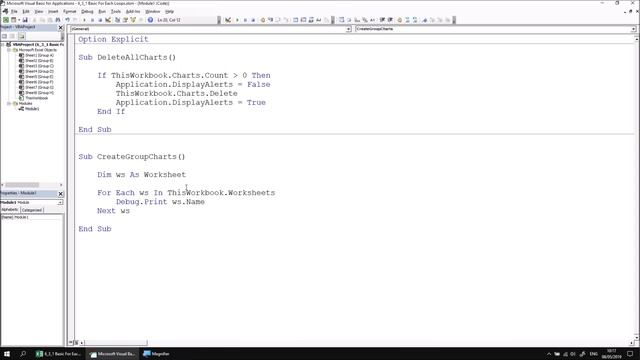The image size is (640, 360).
Task: Select Sheet8 (Group H) in Project tree
Action: click(x=39, y=93)
